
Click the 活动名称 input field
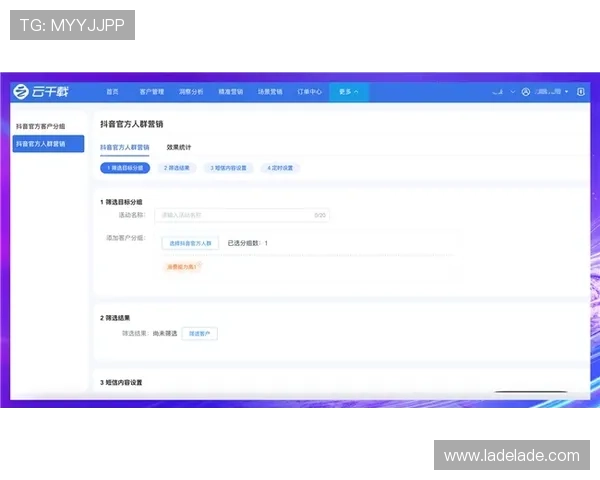242,215
